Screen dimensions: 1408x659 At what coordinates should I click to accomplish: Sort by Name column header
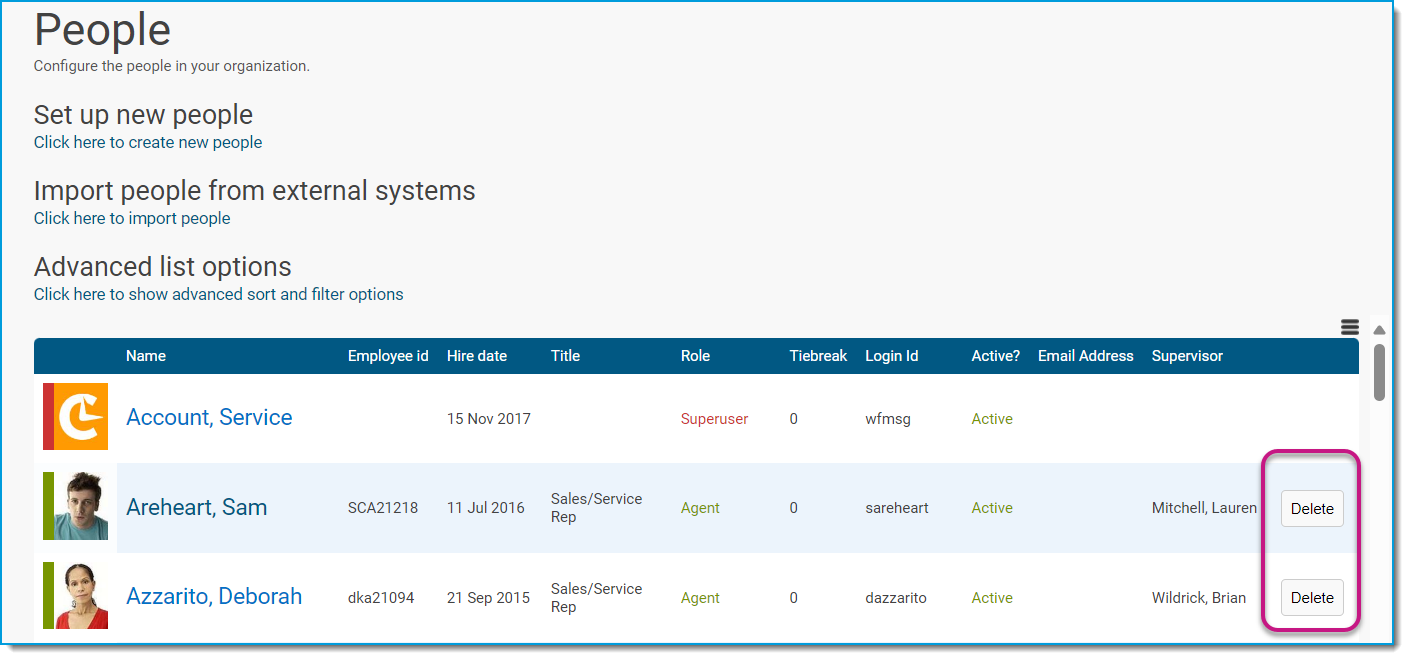point(146,356)
